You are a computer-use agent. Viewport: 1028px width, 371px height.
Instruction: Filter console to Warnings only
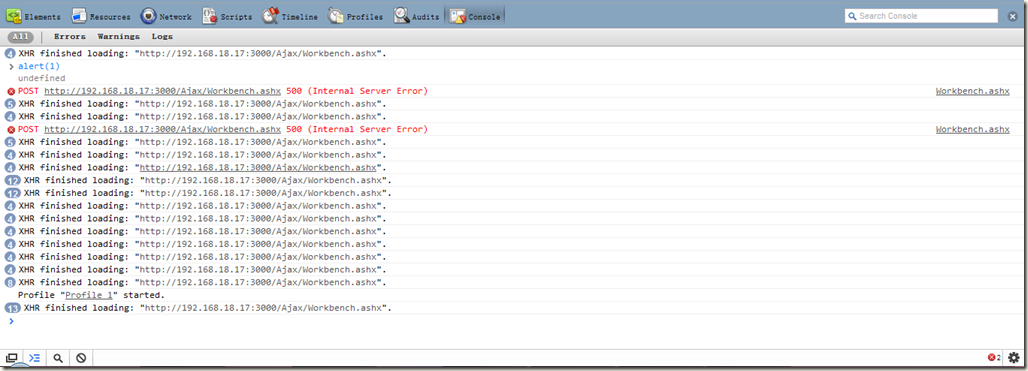[x=119, y=37]
